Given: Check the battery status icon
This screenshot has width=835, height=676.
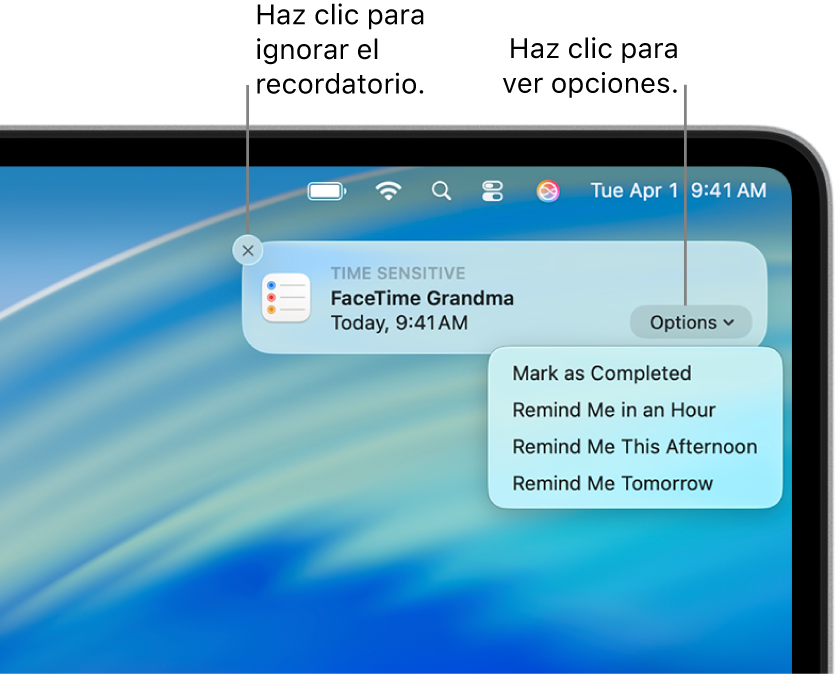Looking at the screenshot, I should [326, 190].
